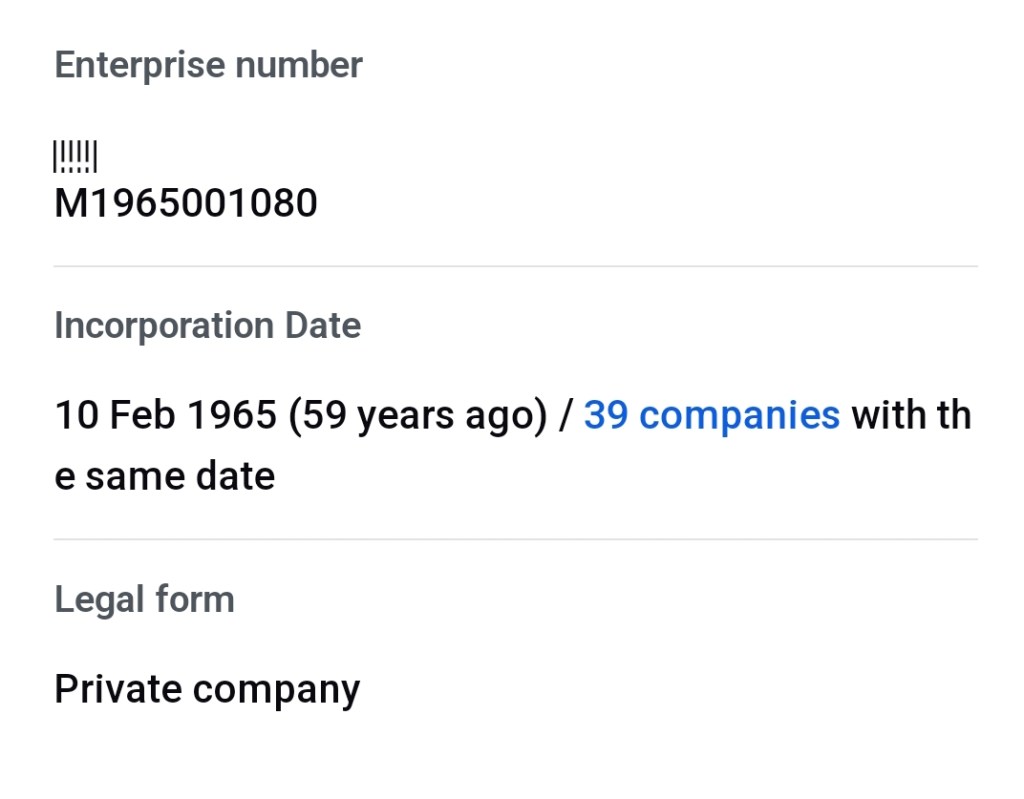Click the divider line below the enterprise number
Viewport: 1024px width, 799px height.
[x=515, y=266]
